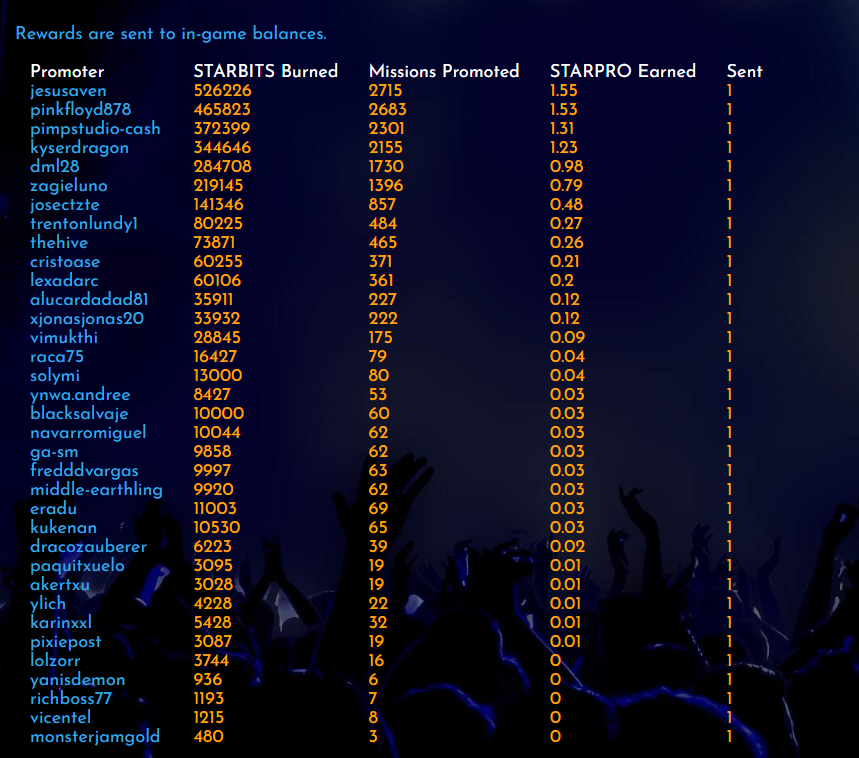859x758 pixels.
Task: Select richboss77 promoter name
Action: click(71, 699)
